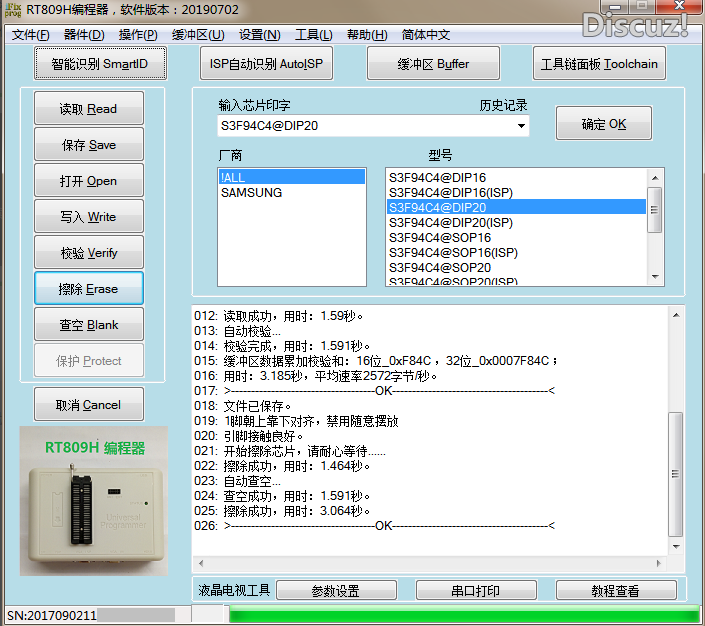Click the log panel vertical scrollbar thumb

coord(675,474)
